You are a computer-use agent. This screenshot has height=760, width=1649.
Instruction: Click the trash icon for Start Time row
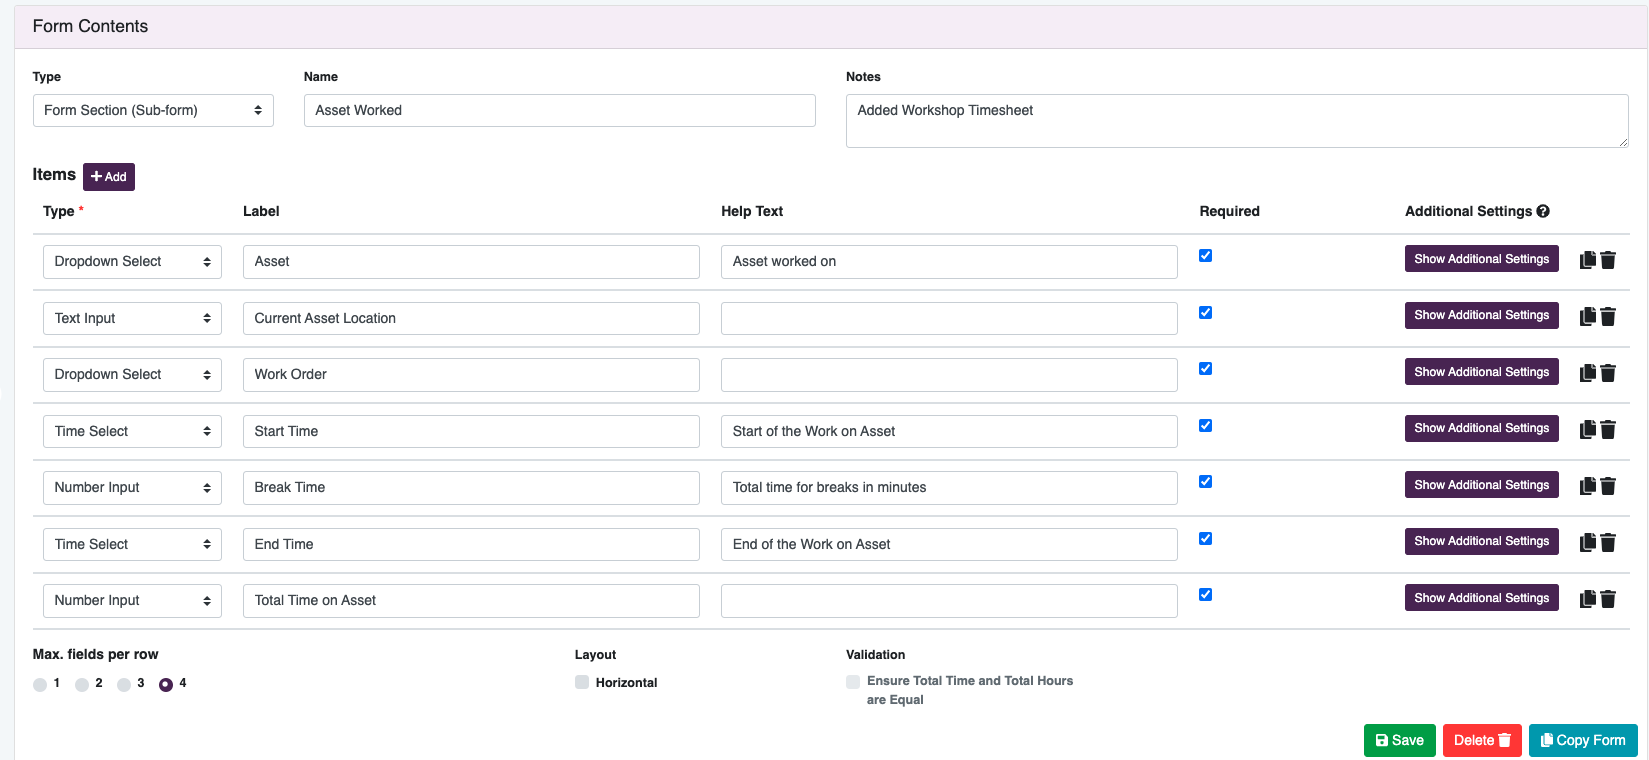(1608, 430)
